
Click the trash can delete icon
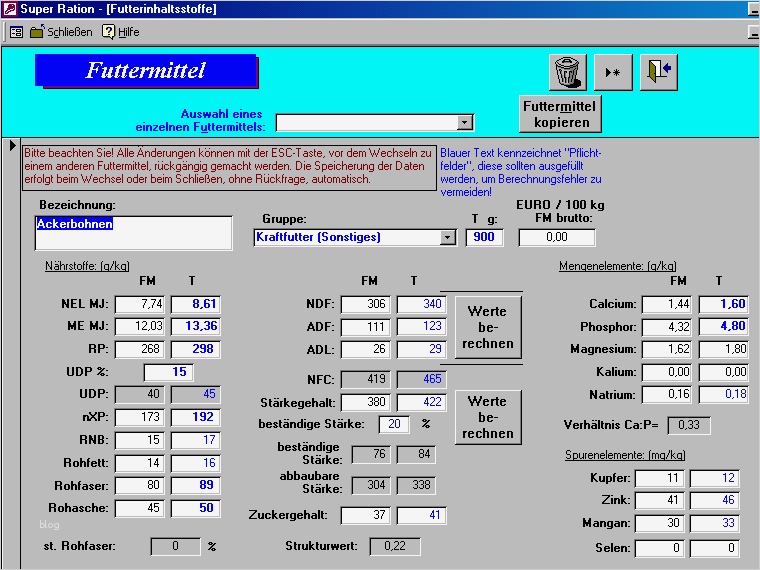pos(567,72)
